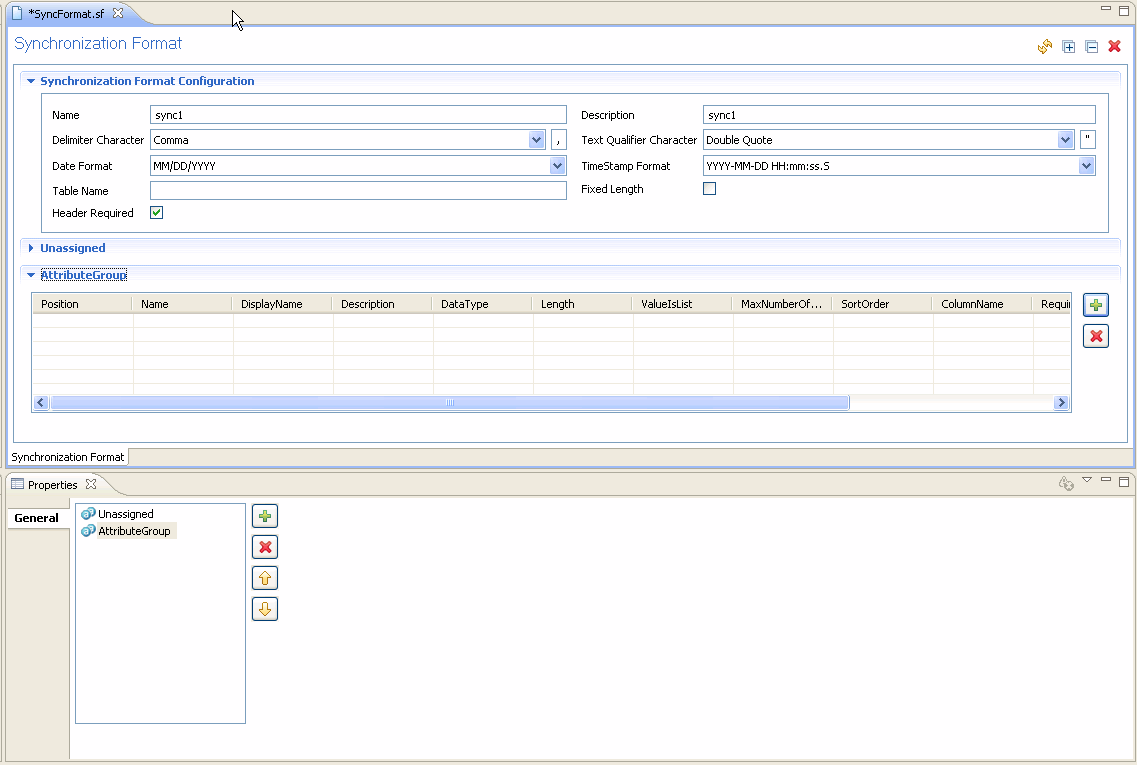Screen dimensions: 1137x765
Task: Delete the selected group in Properties panel
Action: tap(265, 547)
